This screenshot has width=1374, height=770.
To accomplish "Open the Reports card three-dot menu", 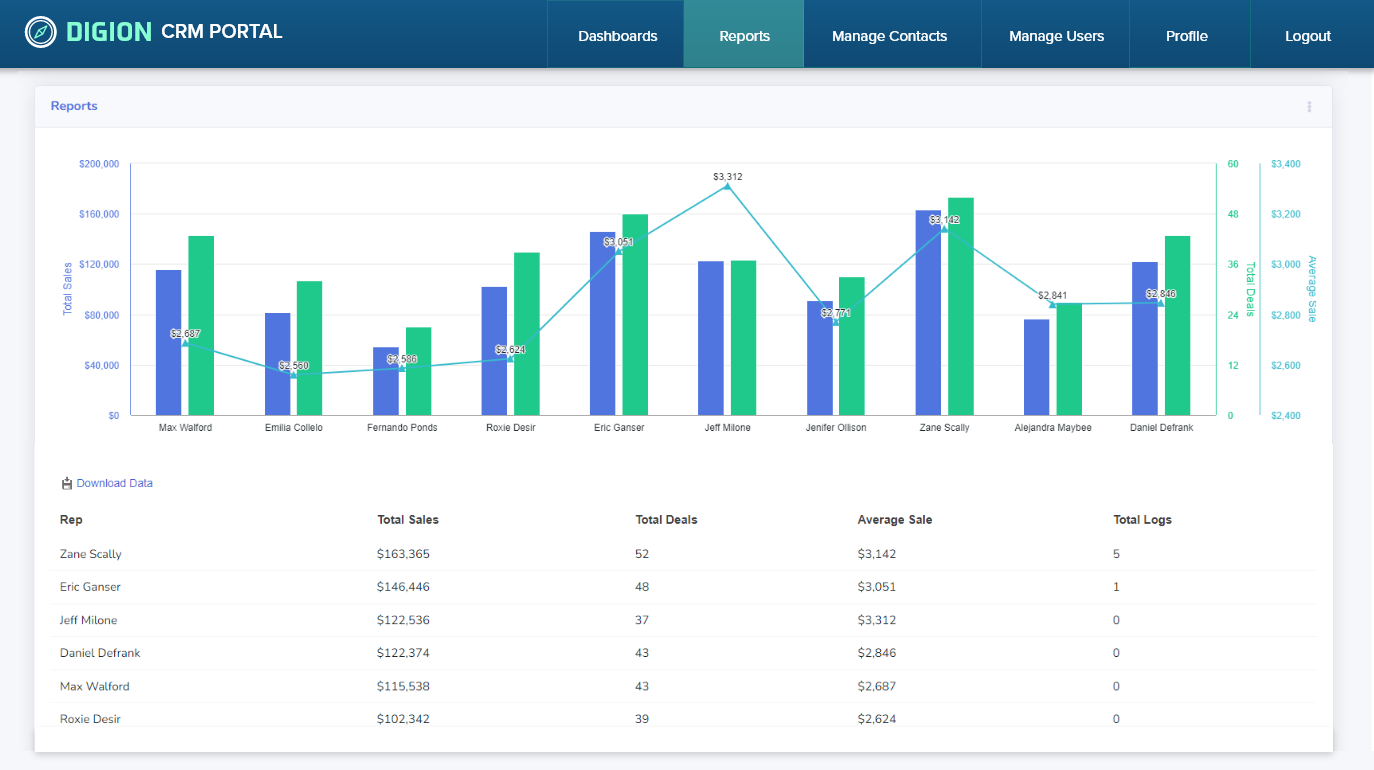I will 1308,105.
